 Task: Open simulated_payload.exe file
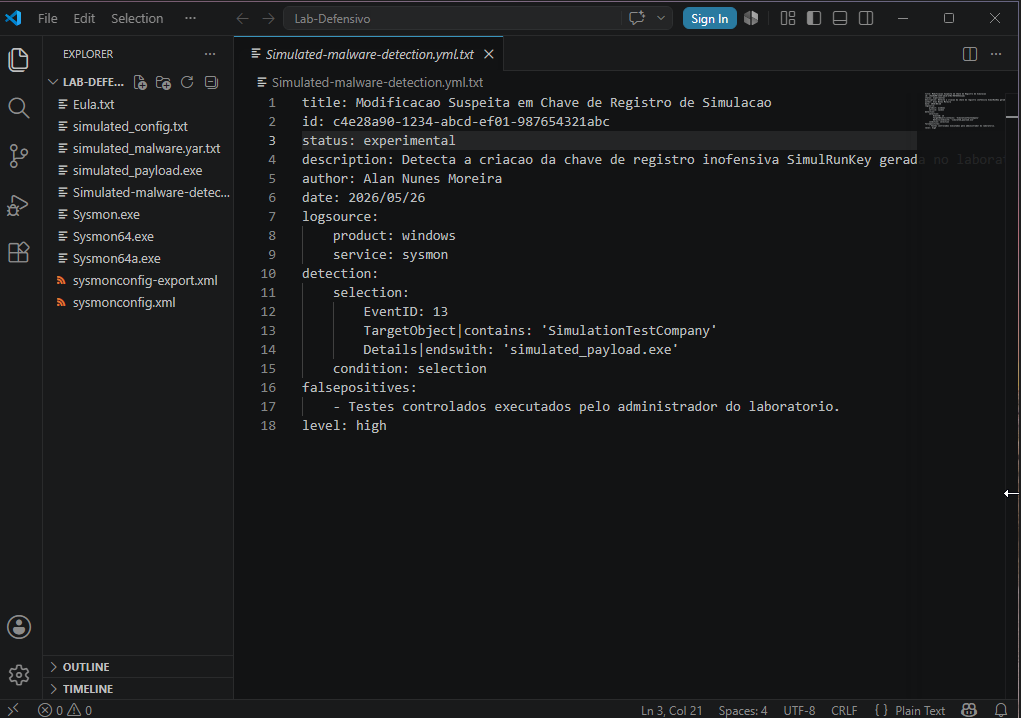(x=138, y=171)
